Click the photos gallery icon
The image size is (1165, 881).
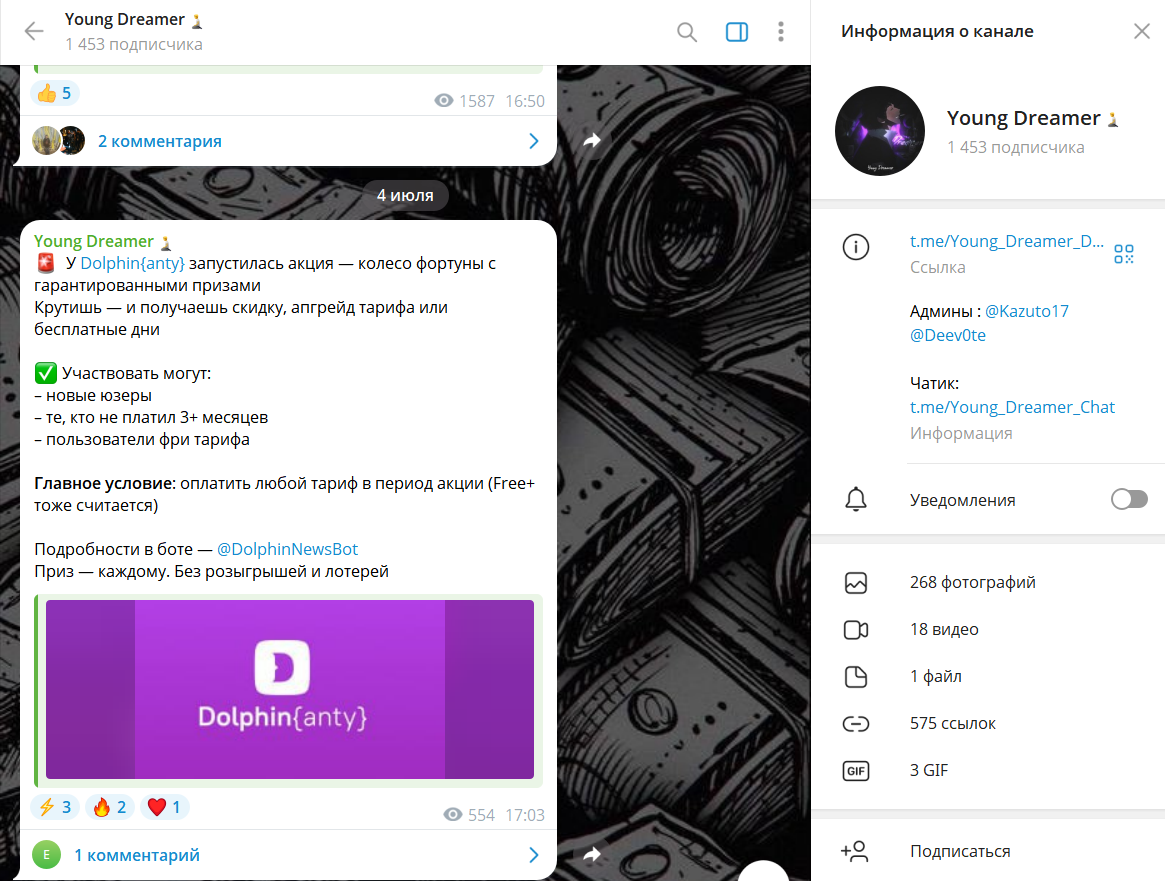tap(856, 583)
